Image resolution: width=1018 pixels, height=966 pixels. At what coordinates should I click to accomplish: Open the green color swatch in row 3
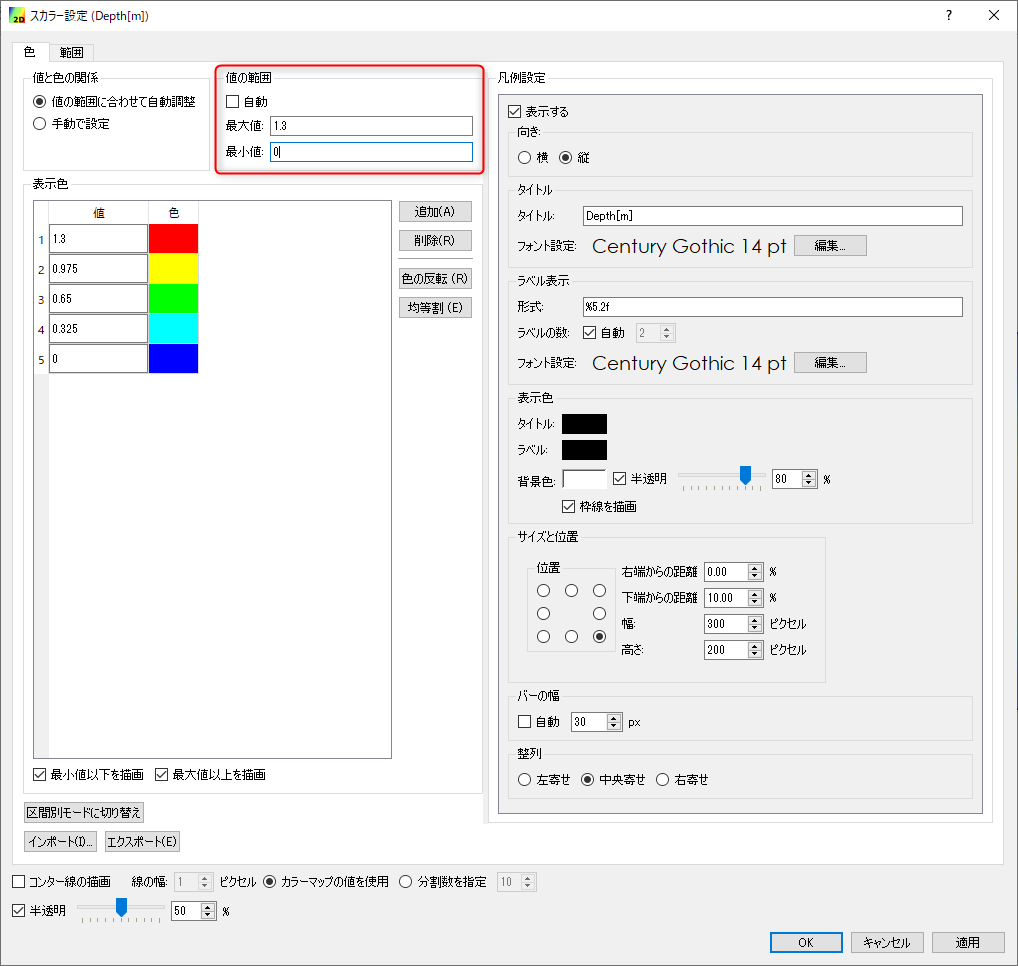click(x=173, y=298)
